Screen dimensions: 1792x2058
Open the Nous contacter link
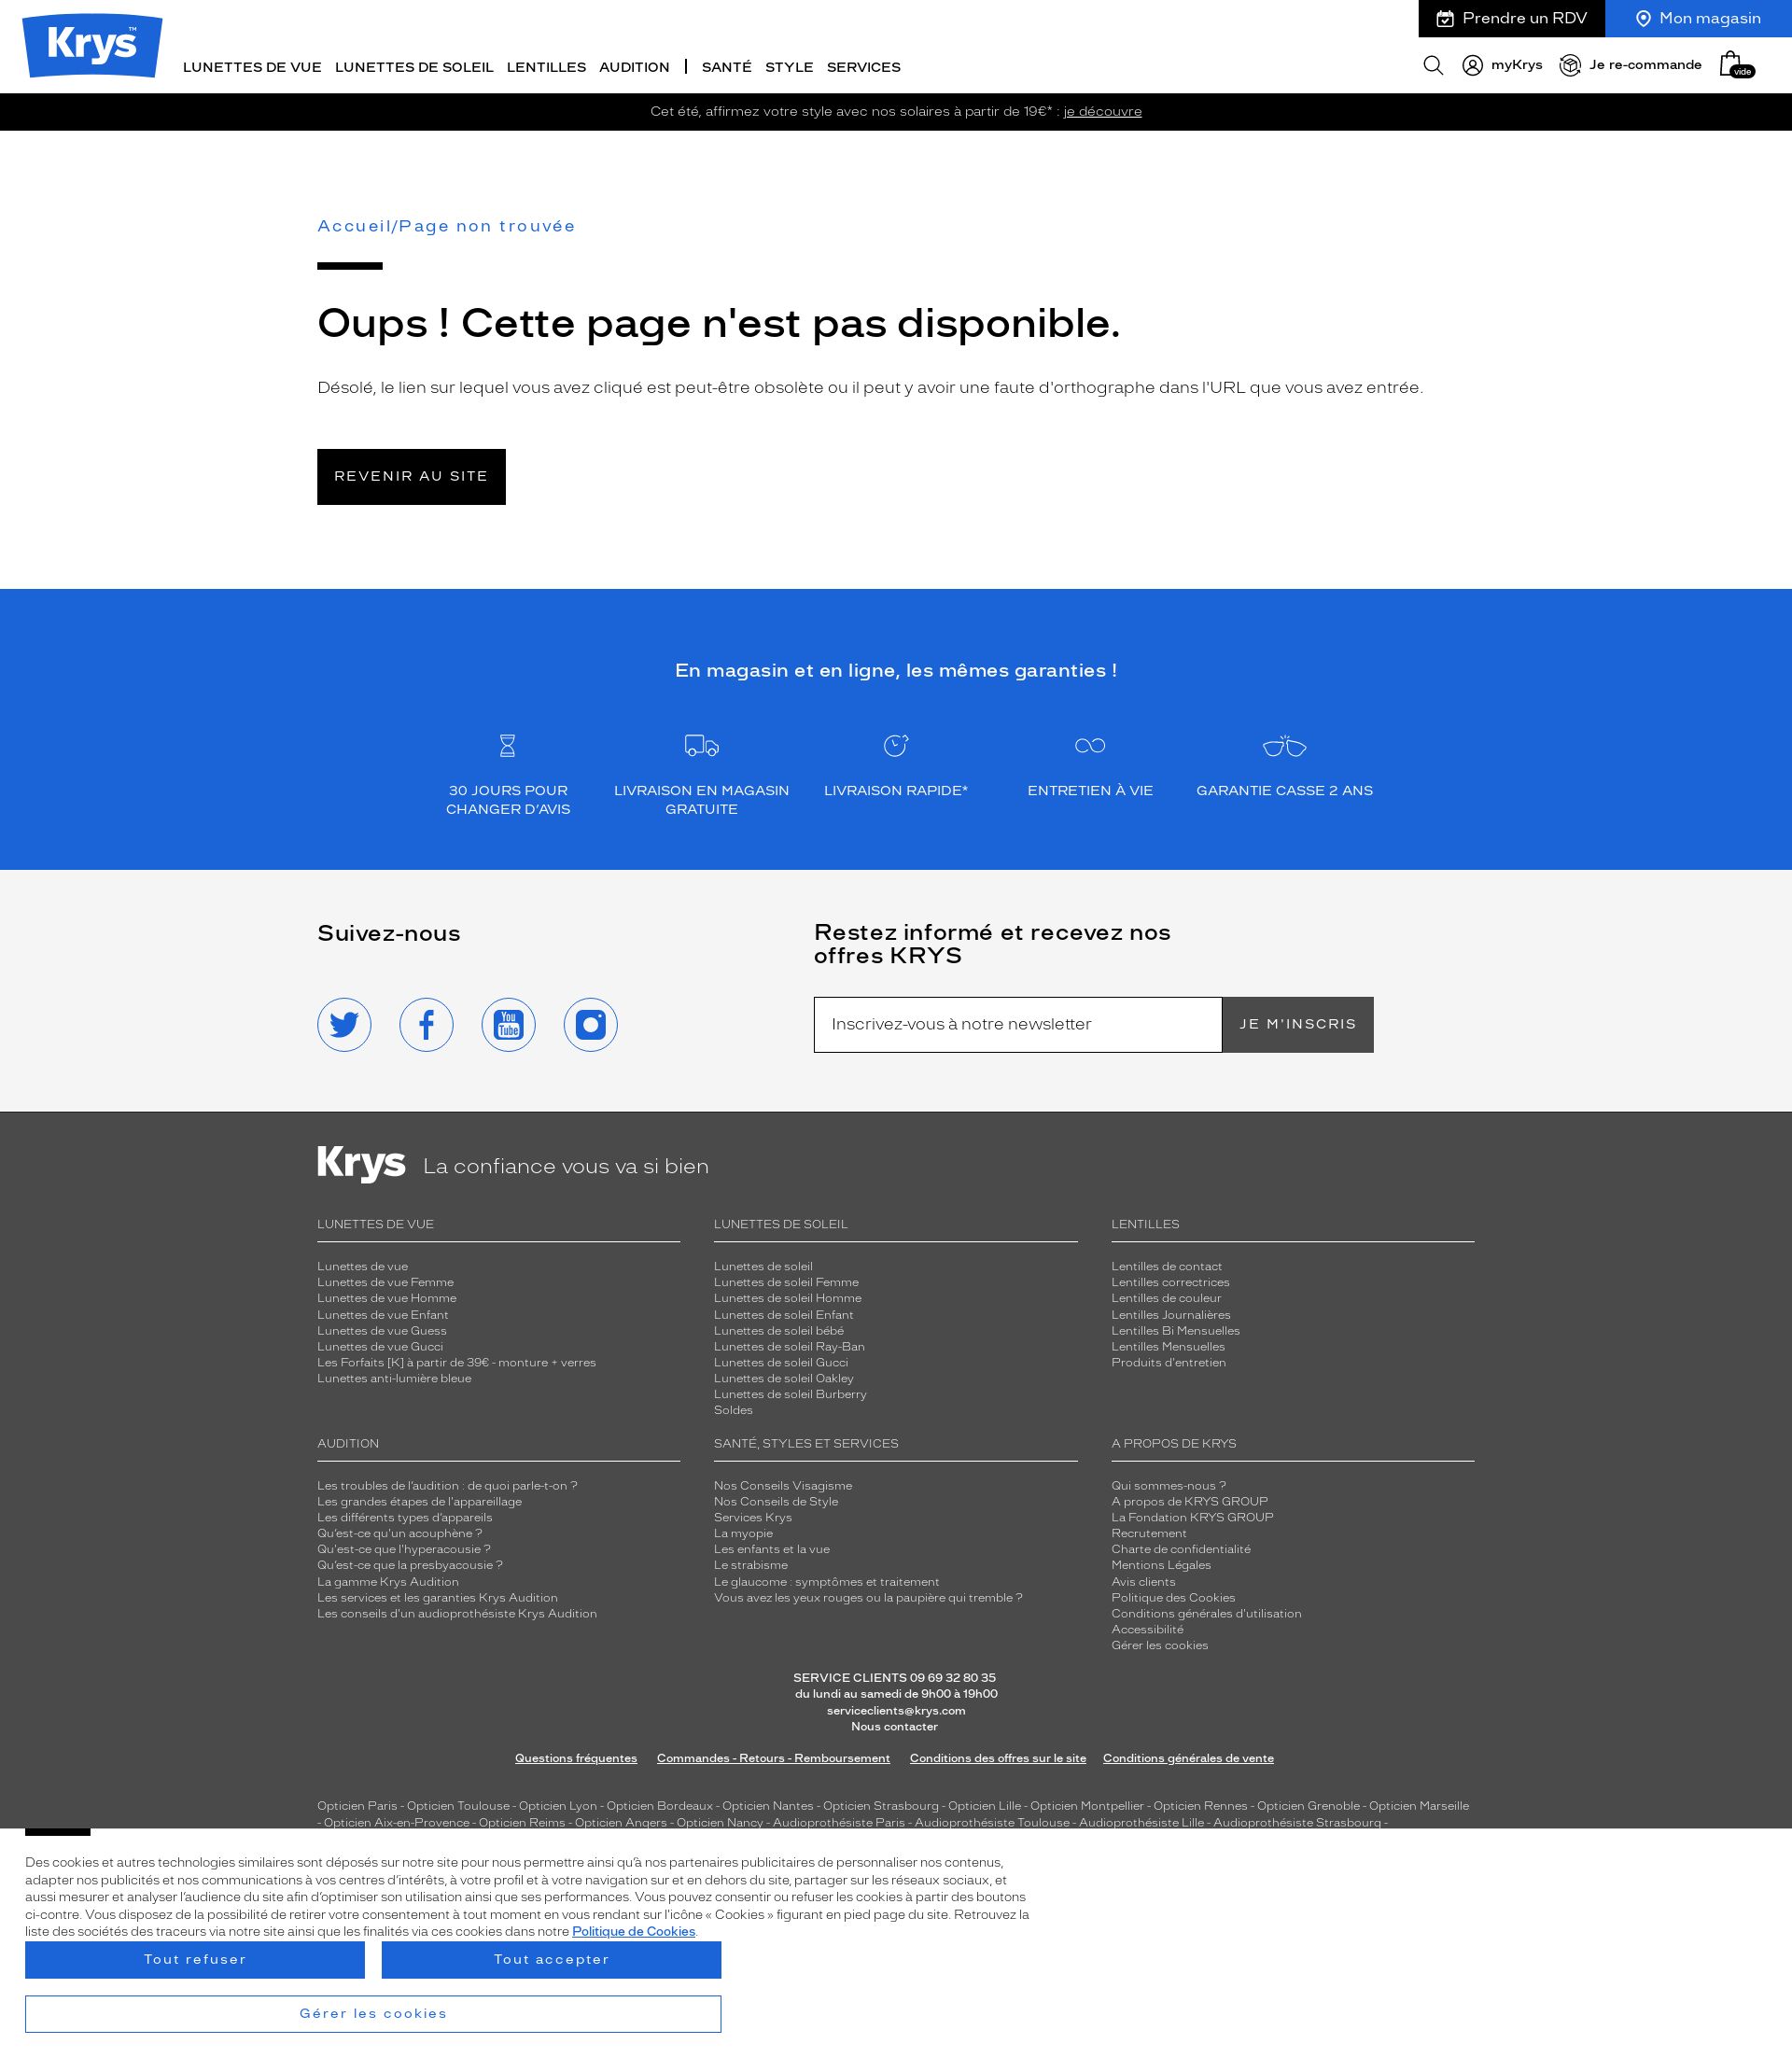point(894,1726)
